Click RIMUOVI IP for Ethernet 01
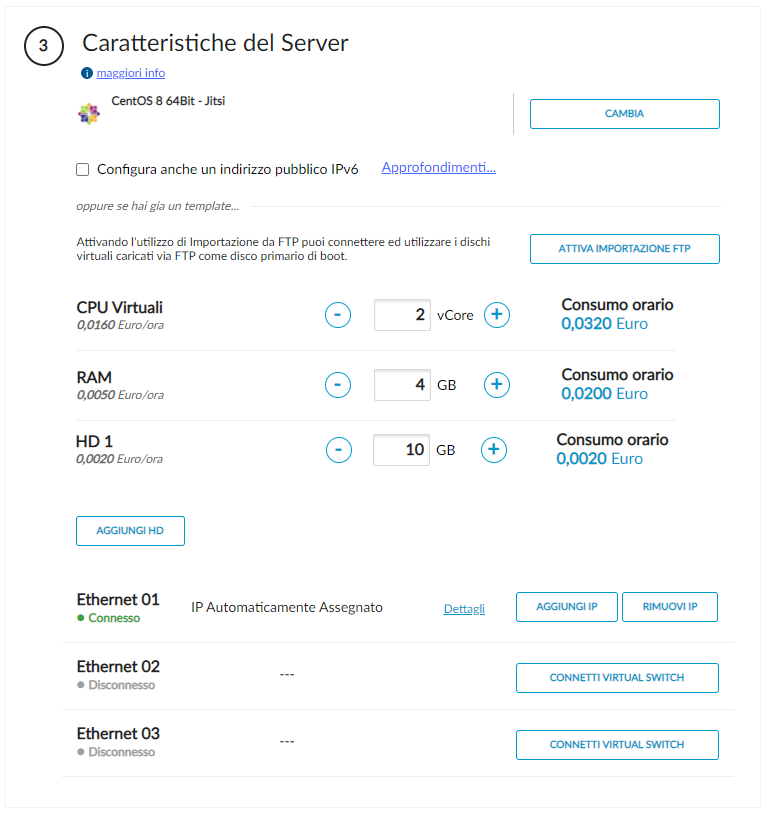 tap(670, 607)
